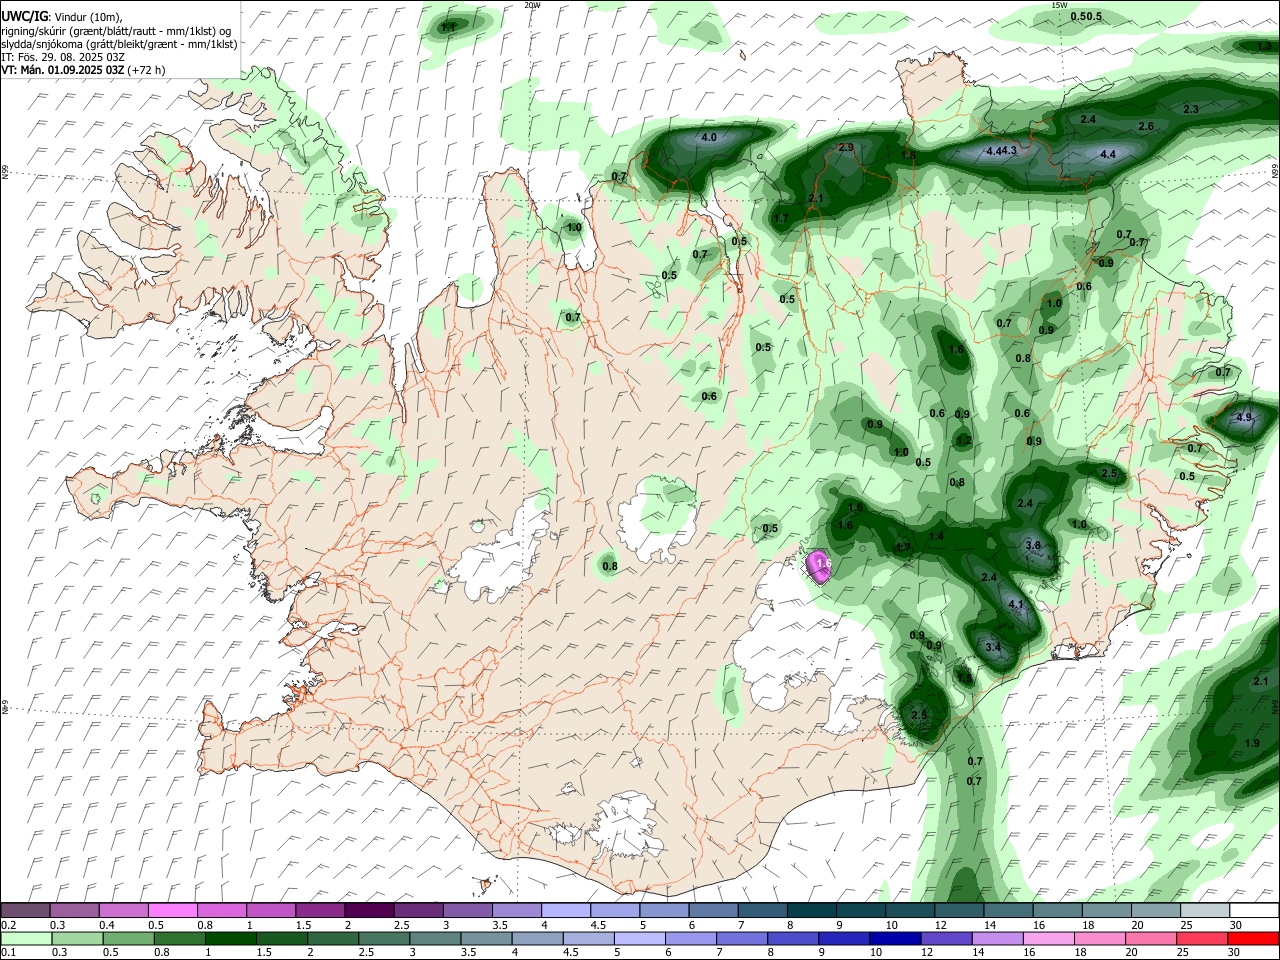Click the legend number '0.1' under the green scale
The image size is (1280, 960).
click(8, 953)
